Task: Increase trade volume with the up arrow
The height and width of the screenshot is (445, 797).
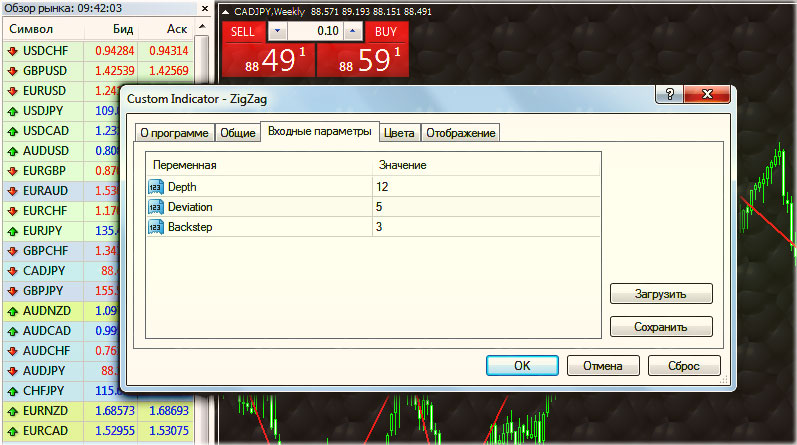Action: point(350,31)
